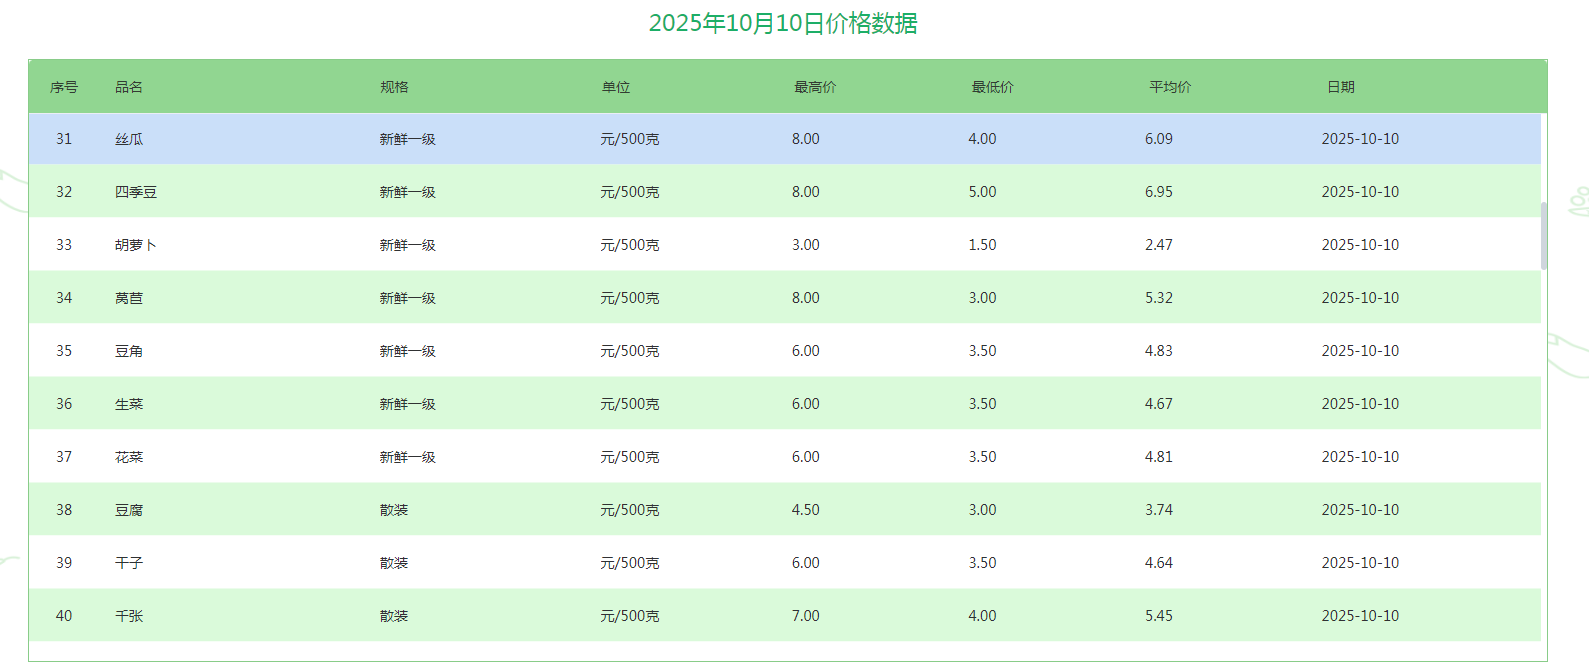Click the 花菜 product name cell
1589x671 pixels.
click(x=129, y=457)
